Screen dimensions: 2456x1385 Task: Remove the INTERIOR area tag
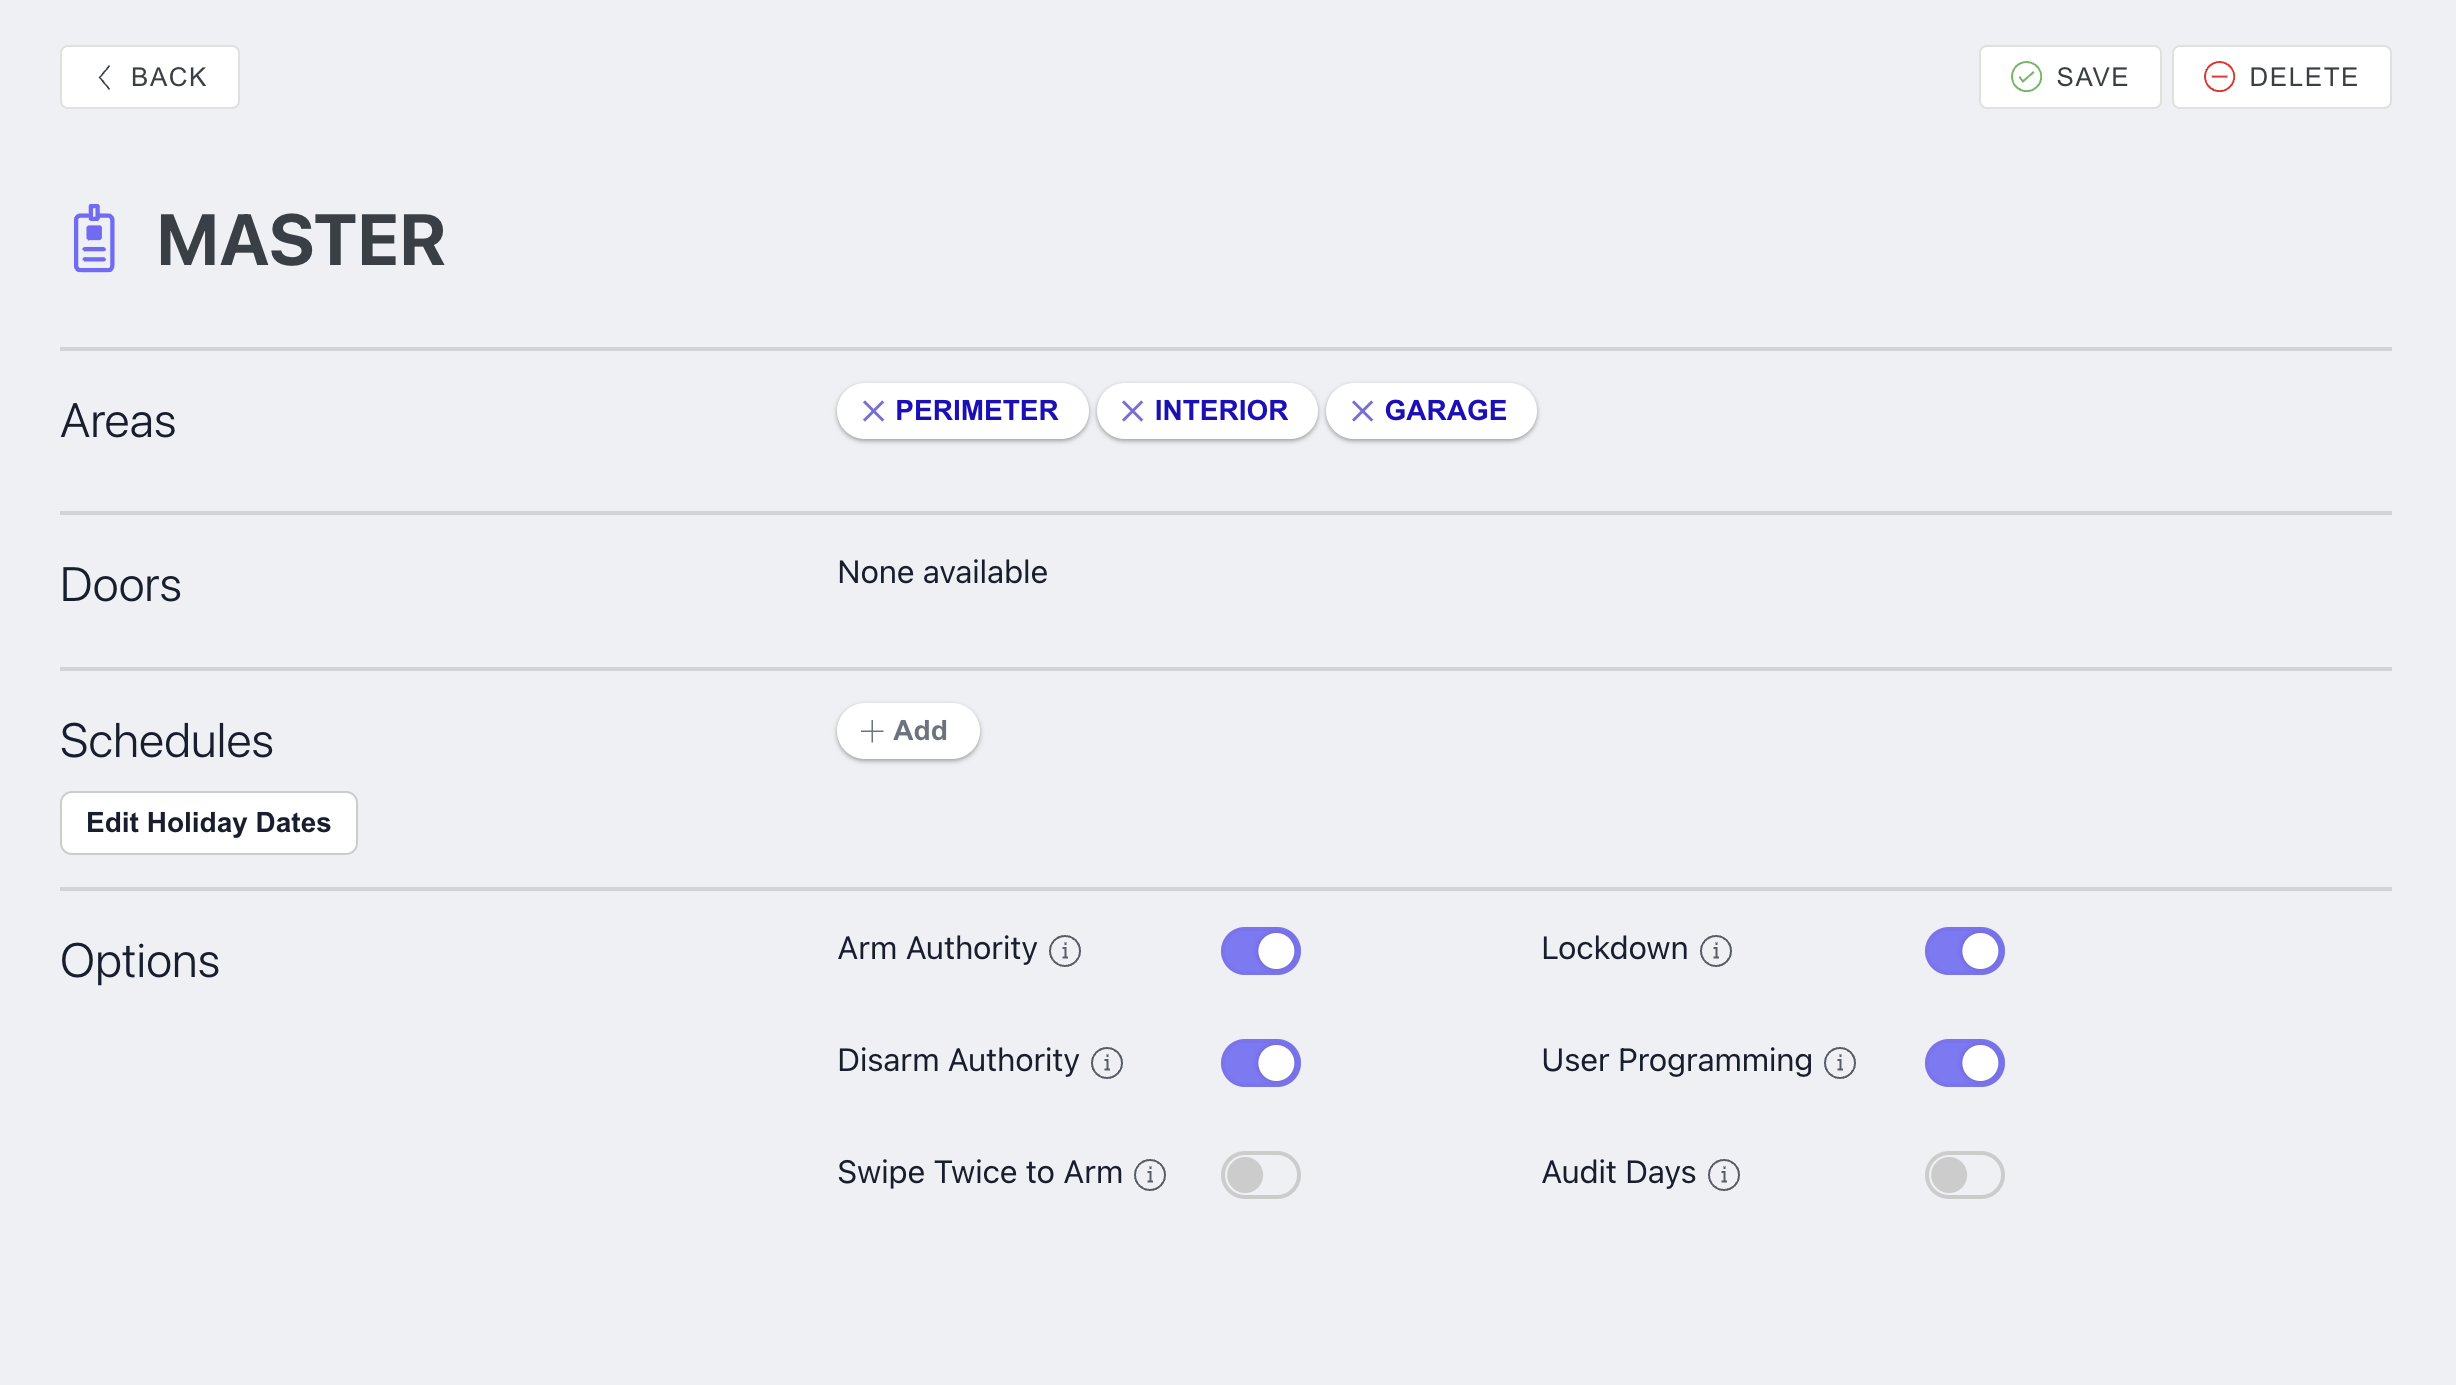click(x=1132, y=411)
